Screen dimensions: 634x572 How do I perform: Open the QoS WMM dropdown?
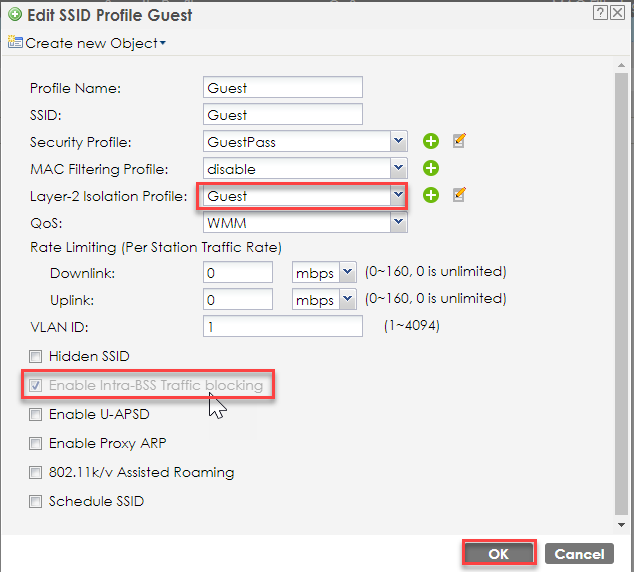[398, 222]
